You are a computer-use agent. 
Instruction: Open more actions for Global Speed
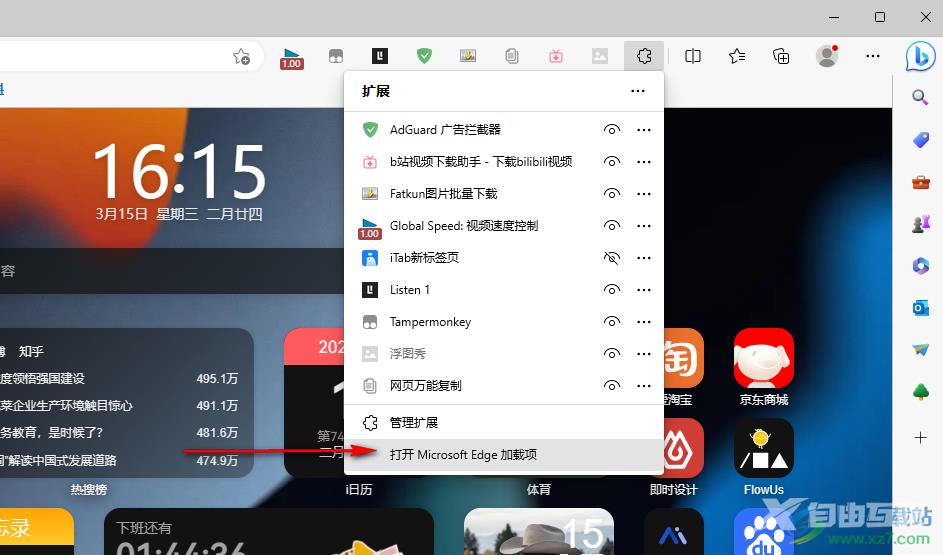coord(644,225)
